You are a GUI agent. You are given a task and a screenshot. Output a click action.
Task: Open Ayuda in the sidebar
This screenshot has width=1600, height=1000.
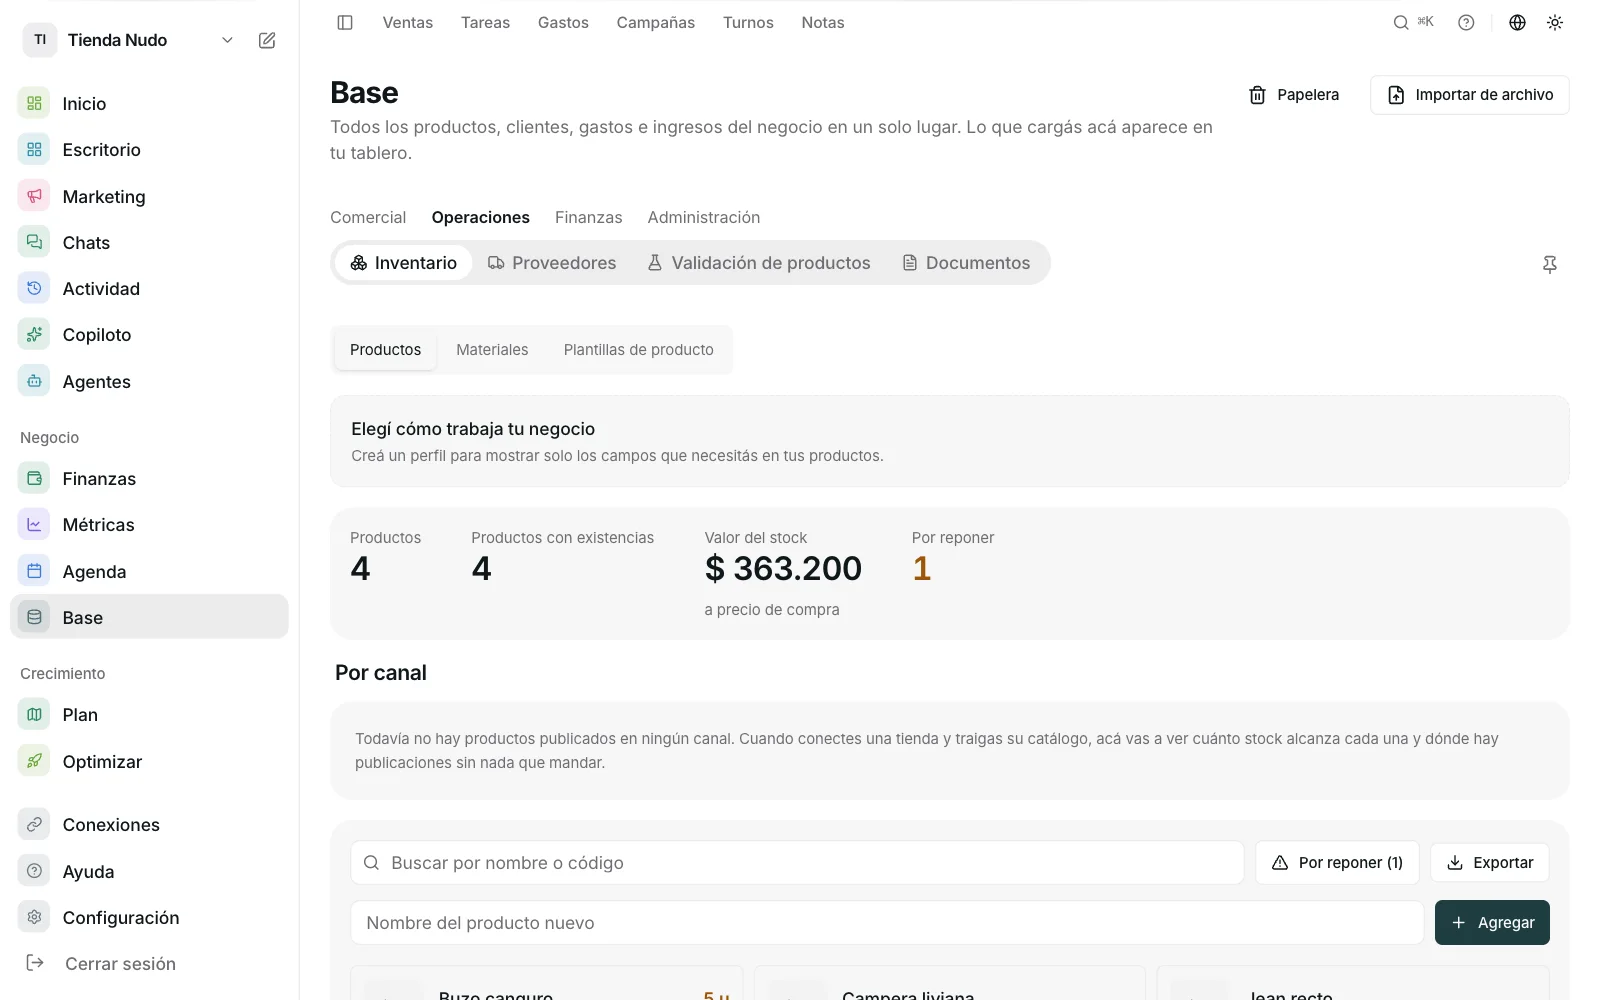pos(149,871)
